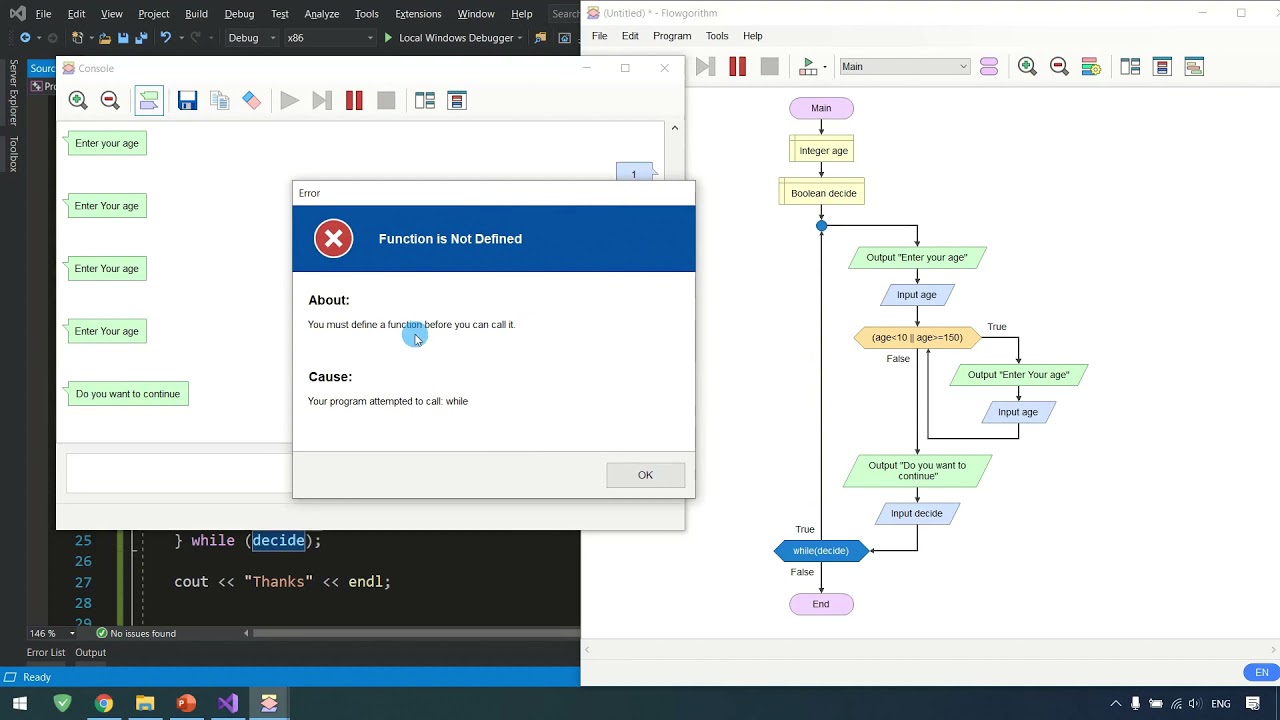Open the Flowgorithm Tools menu
1280x720 pixels.
pyautogui.click(x=717, y=36)
